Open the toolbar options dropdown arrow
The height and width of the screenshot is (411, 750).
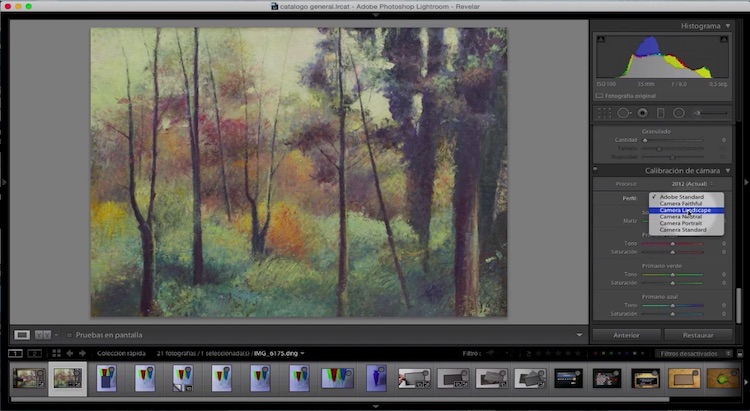coord(579,335)
